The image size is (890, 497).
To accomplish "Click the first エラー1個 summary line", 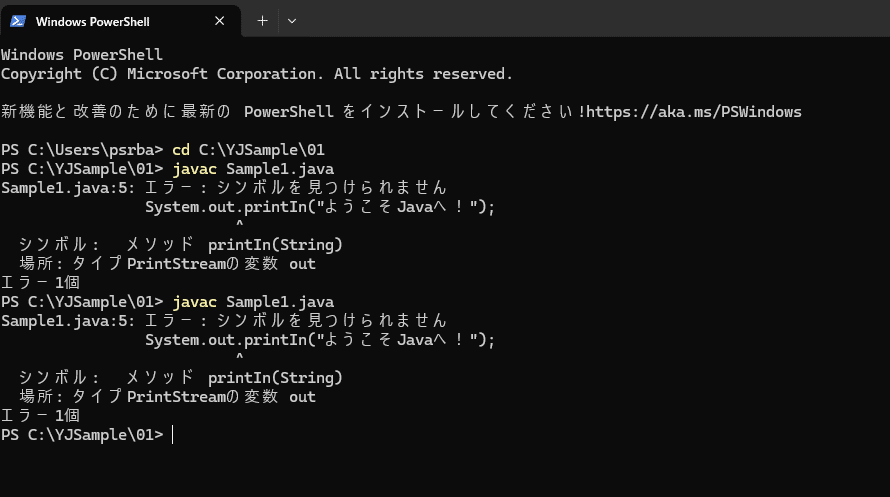I will click(x=40, y=283).
